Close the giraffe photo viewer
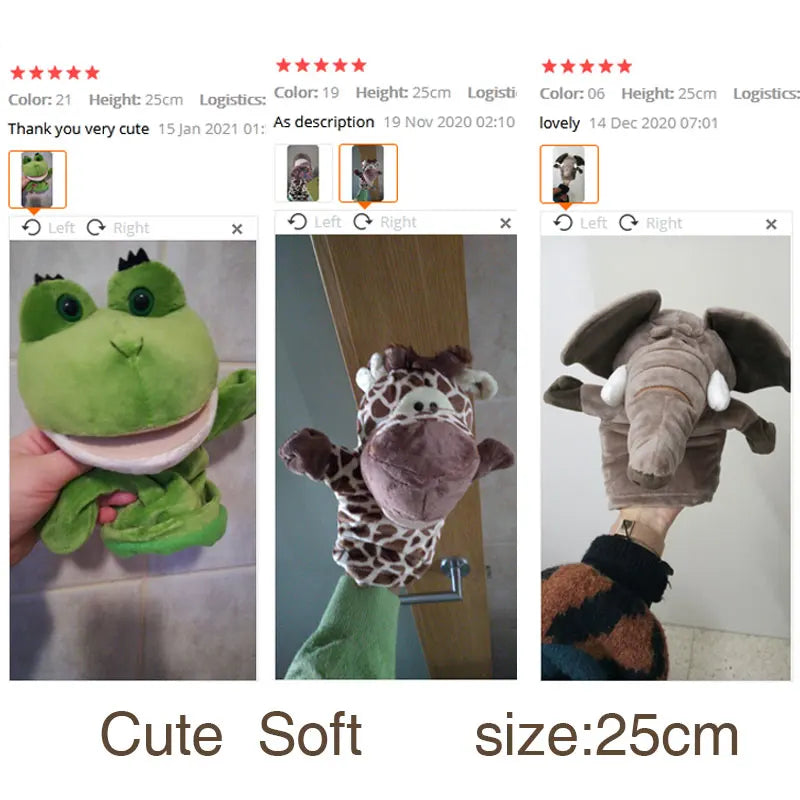This screenshot has width=800, height=800. 505,223
